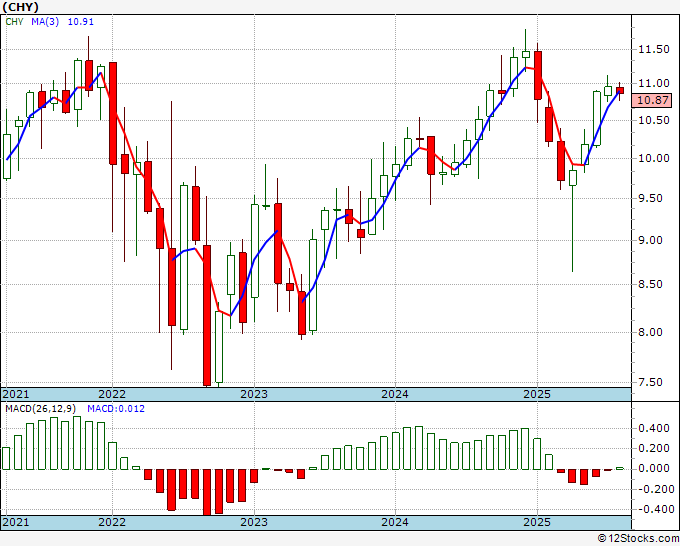
Task: Select the green CHY legend label
Action: coord(14,22)
